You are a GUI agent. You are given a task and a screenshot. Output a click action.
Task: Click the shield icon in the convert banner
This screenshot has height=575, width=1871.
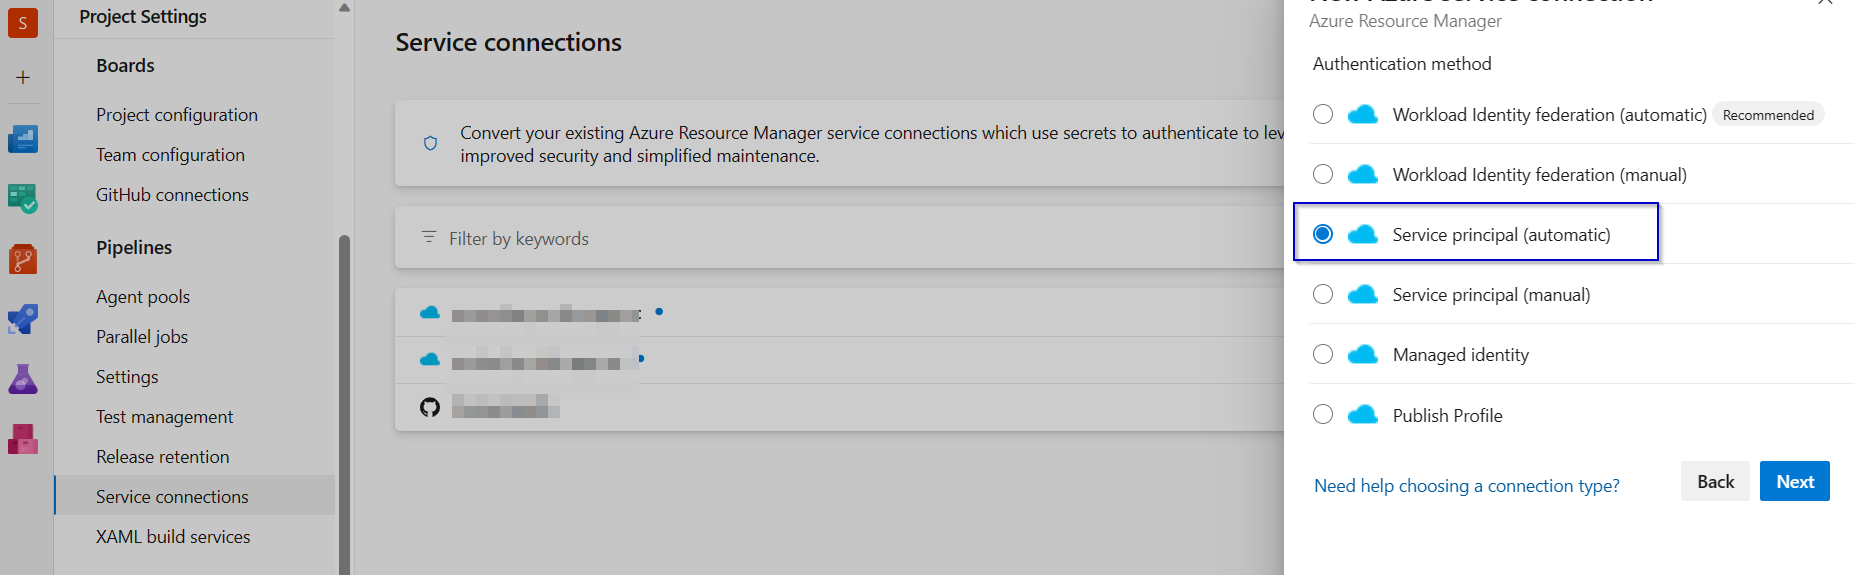pyautogui.click(x=430, y=143)
